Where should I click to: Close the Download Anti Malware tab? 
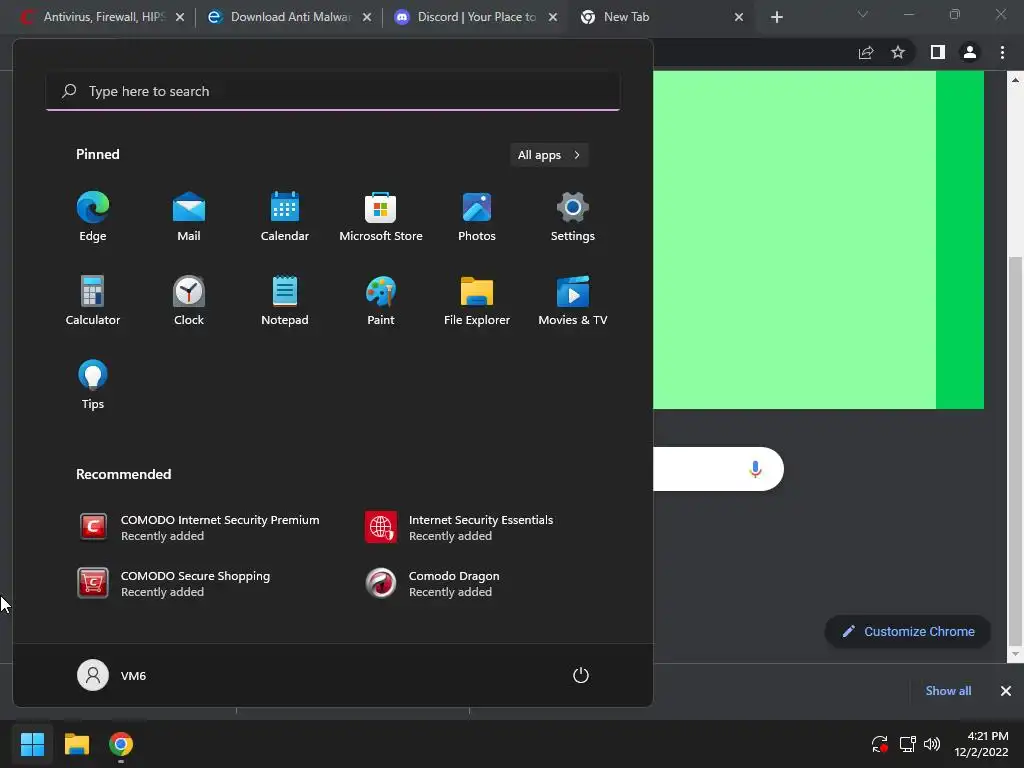367,17
